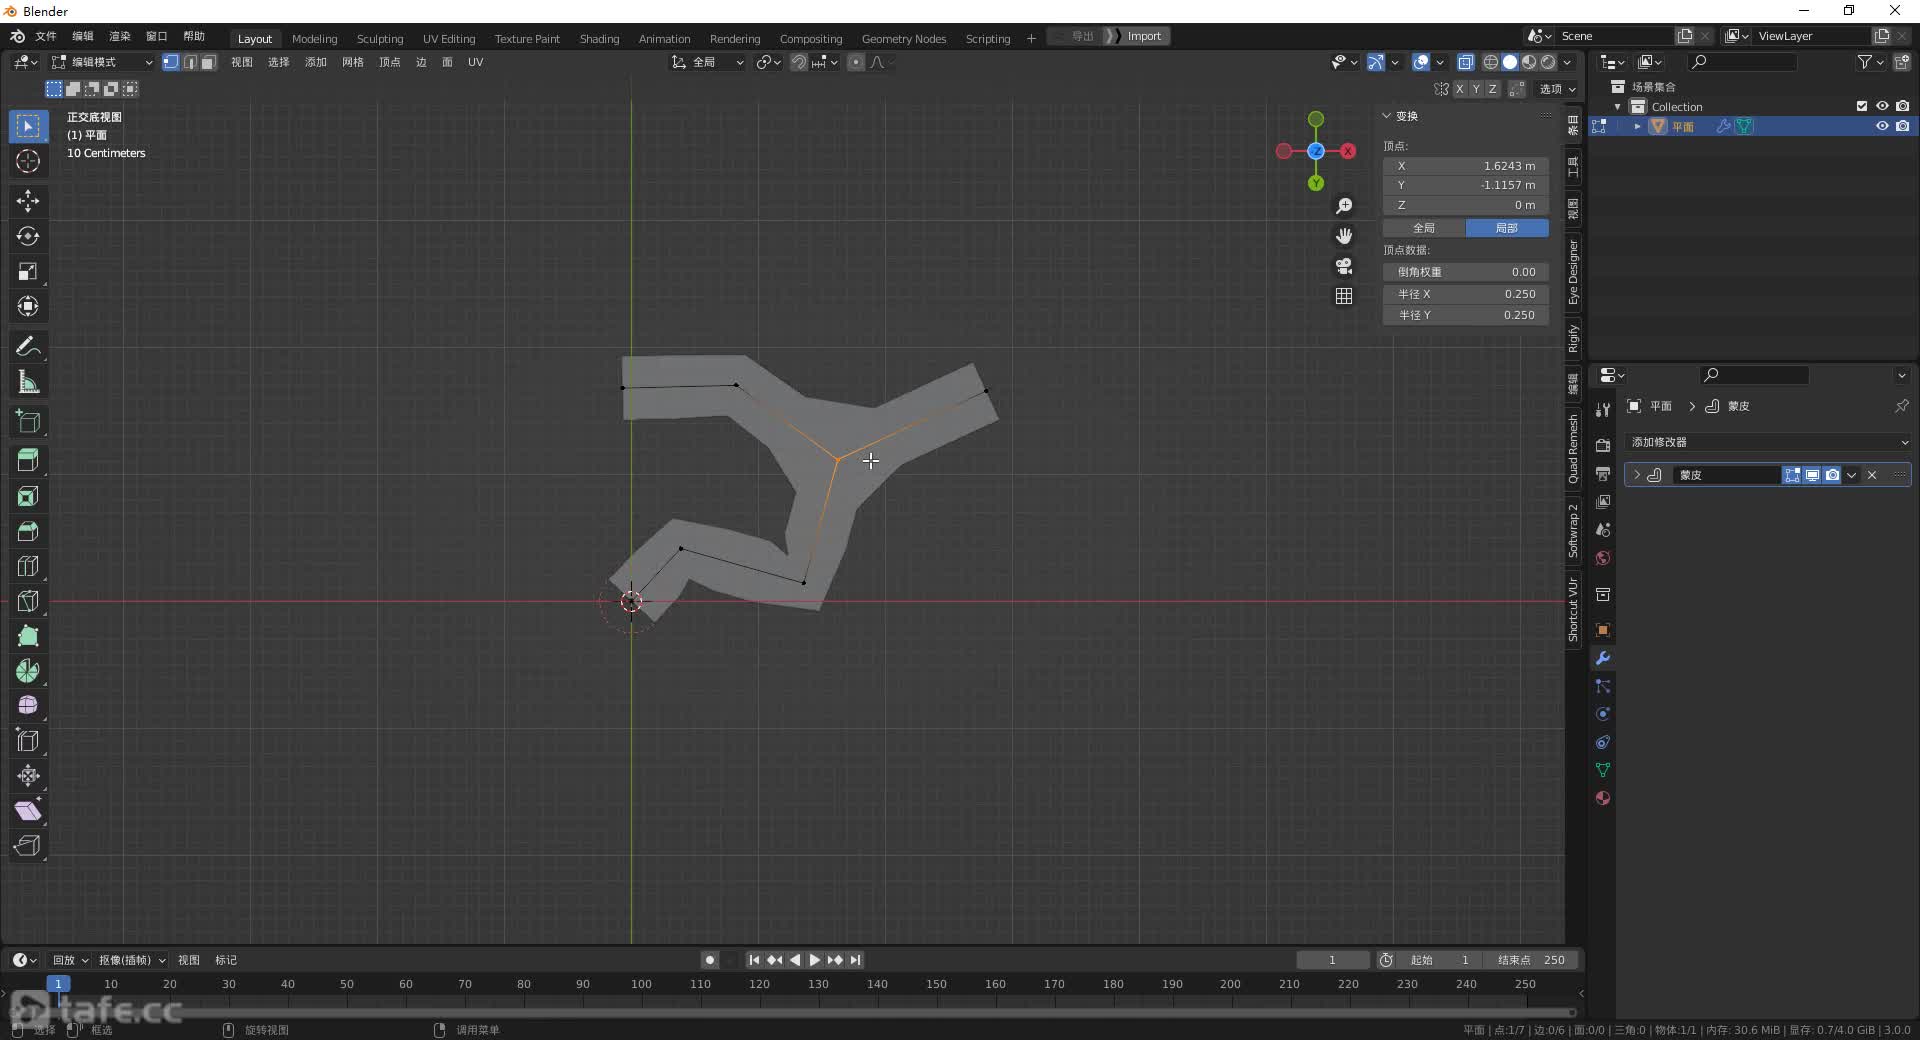Remove the 蒙皮 modifier
Image resolution: width=1920 pixels, height=1040 pixels.
(x=1872, y=475)
